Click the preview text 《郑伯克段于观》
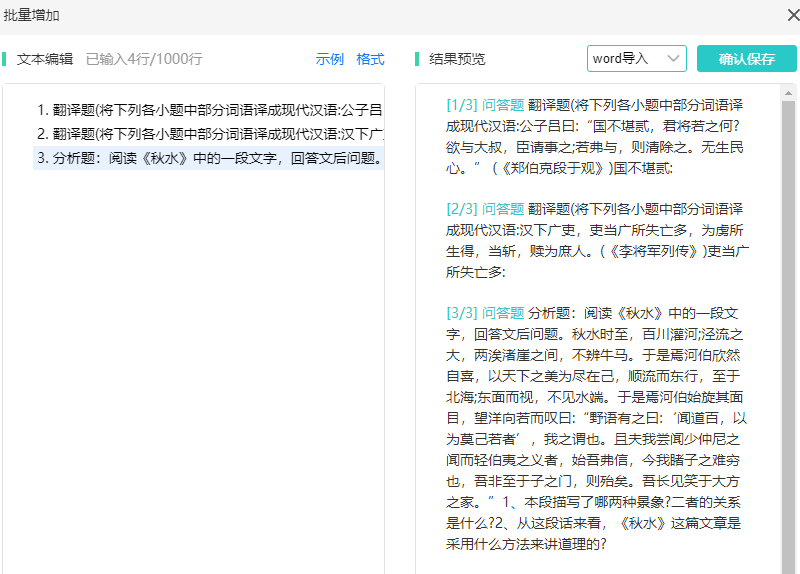This screenshot has width=800, height=574. [x=553, y=168]
